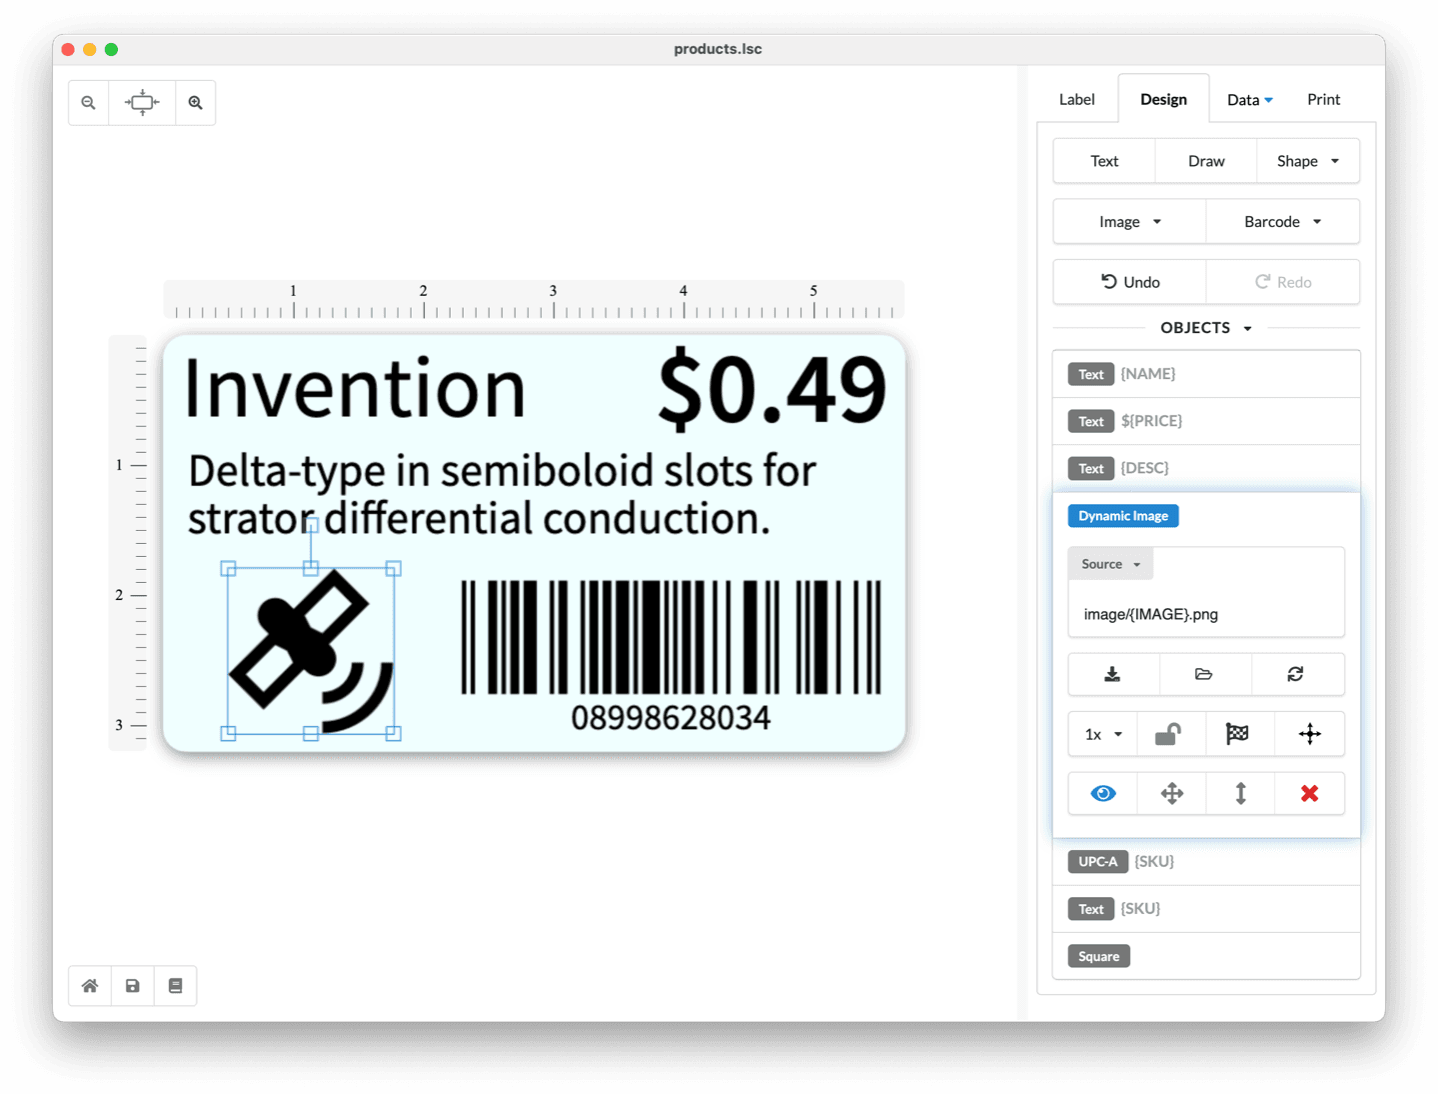Open a file for the dynamic image
Viewport: 1438px width, 1094px height.
click(x=1205, y=674)
